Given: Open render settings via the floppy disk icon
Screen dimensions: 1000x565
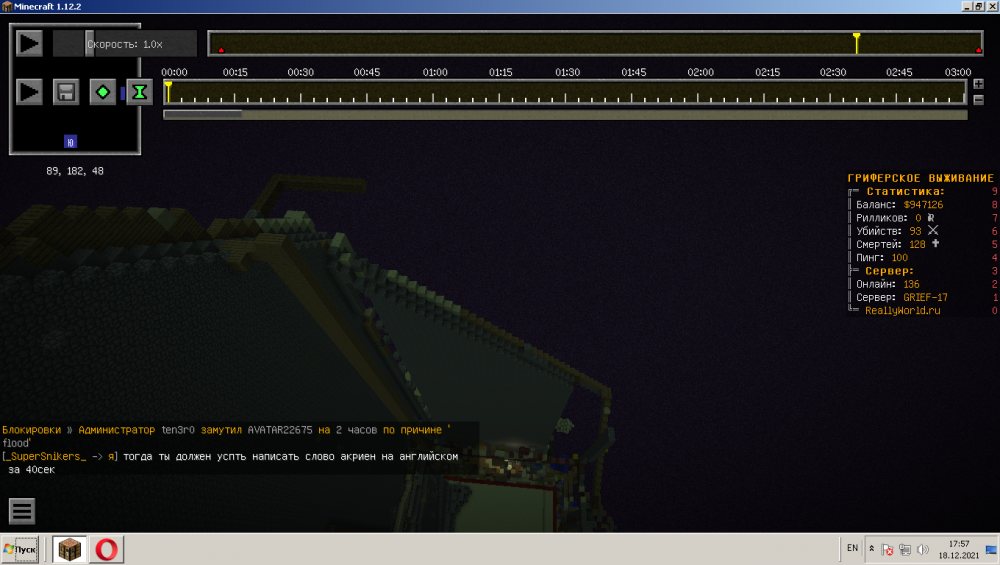Looking at the screenshot, I should (66, 92).
